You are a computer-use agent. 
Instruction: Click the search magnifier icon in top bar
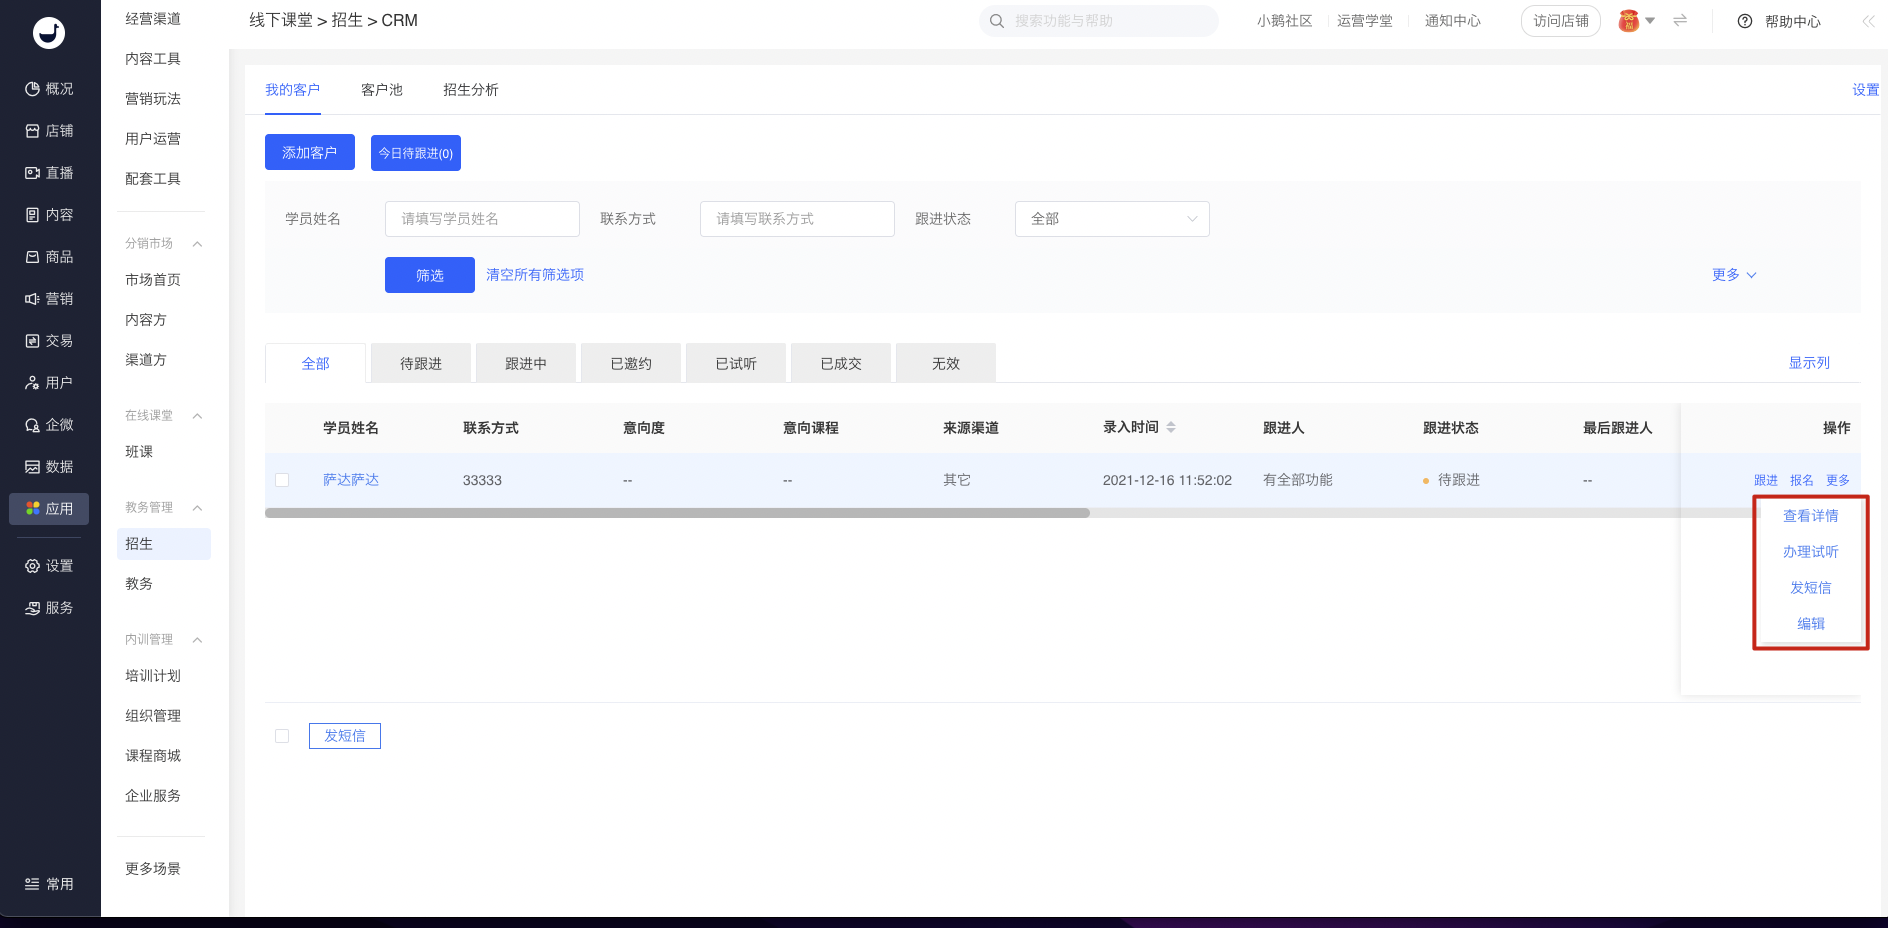997,21
